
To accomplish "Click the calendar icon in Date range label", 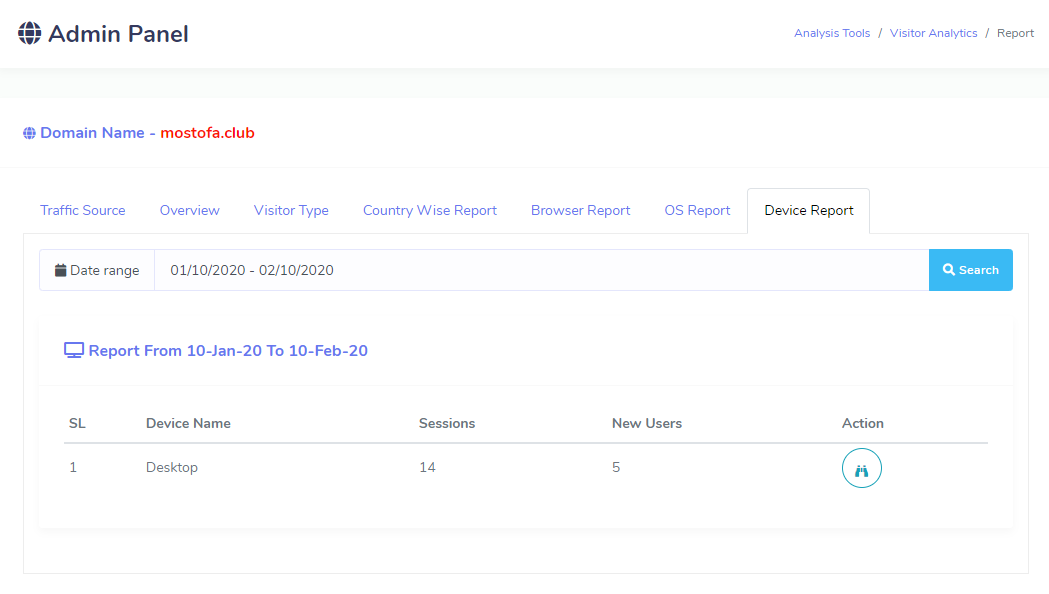I will point(61,270).
